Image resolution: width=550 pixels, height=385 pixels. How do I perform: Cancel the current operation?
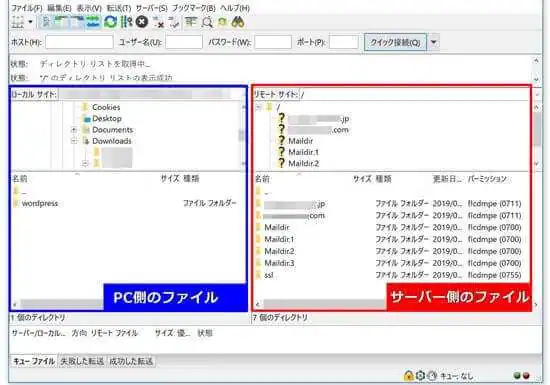pyautogui.click(x=141, y=22)
